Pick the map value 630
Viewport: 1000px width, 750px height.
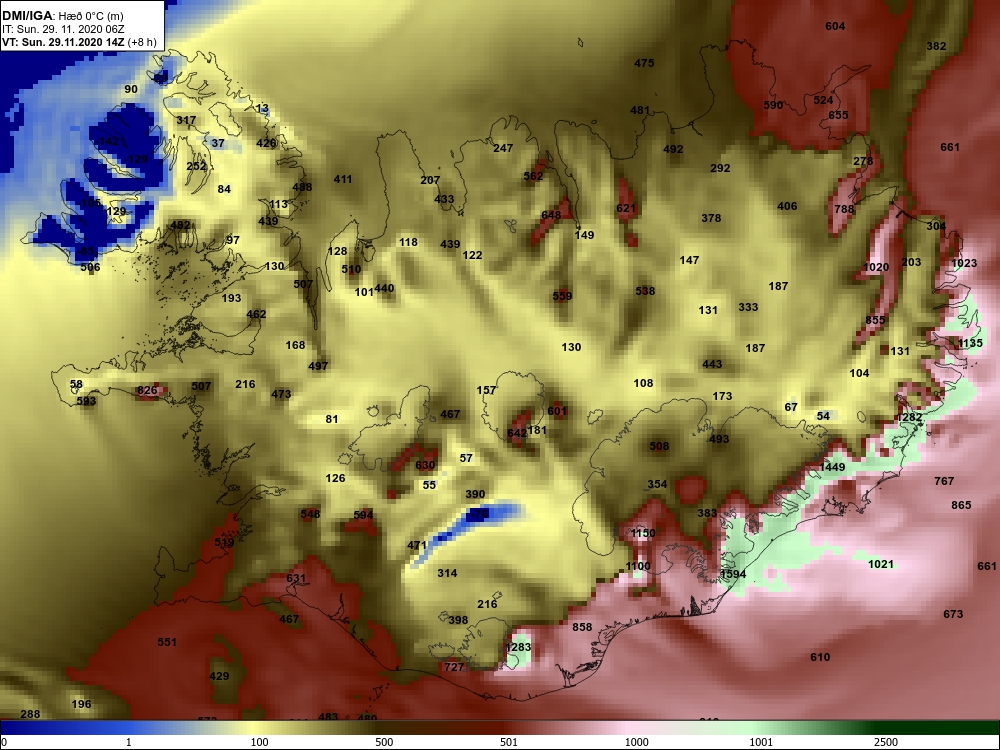click(x=425, y=466)
